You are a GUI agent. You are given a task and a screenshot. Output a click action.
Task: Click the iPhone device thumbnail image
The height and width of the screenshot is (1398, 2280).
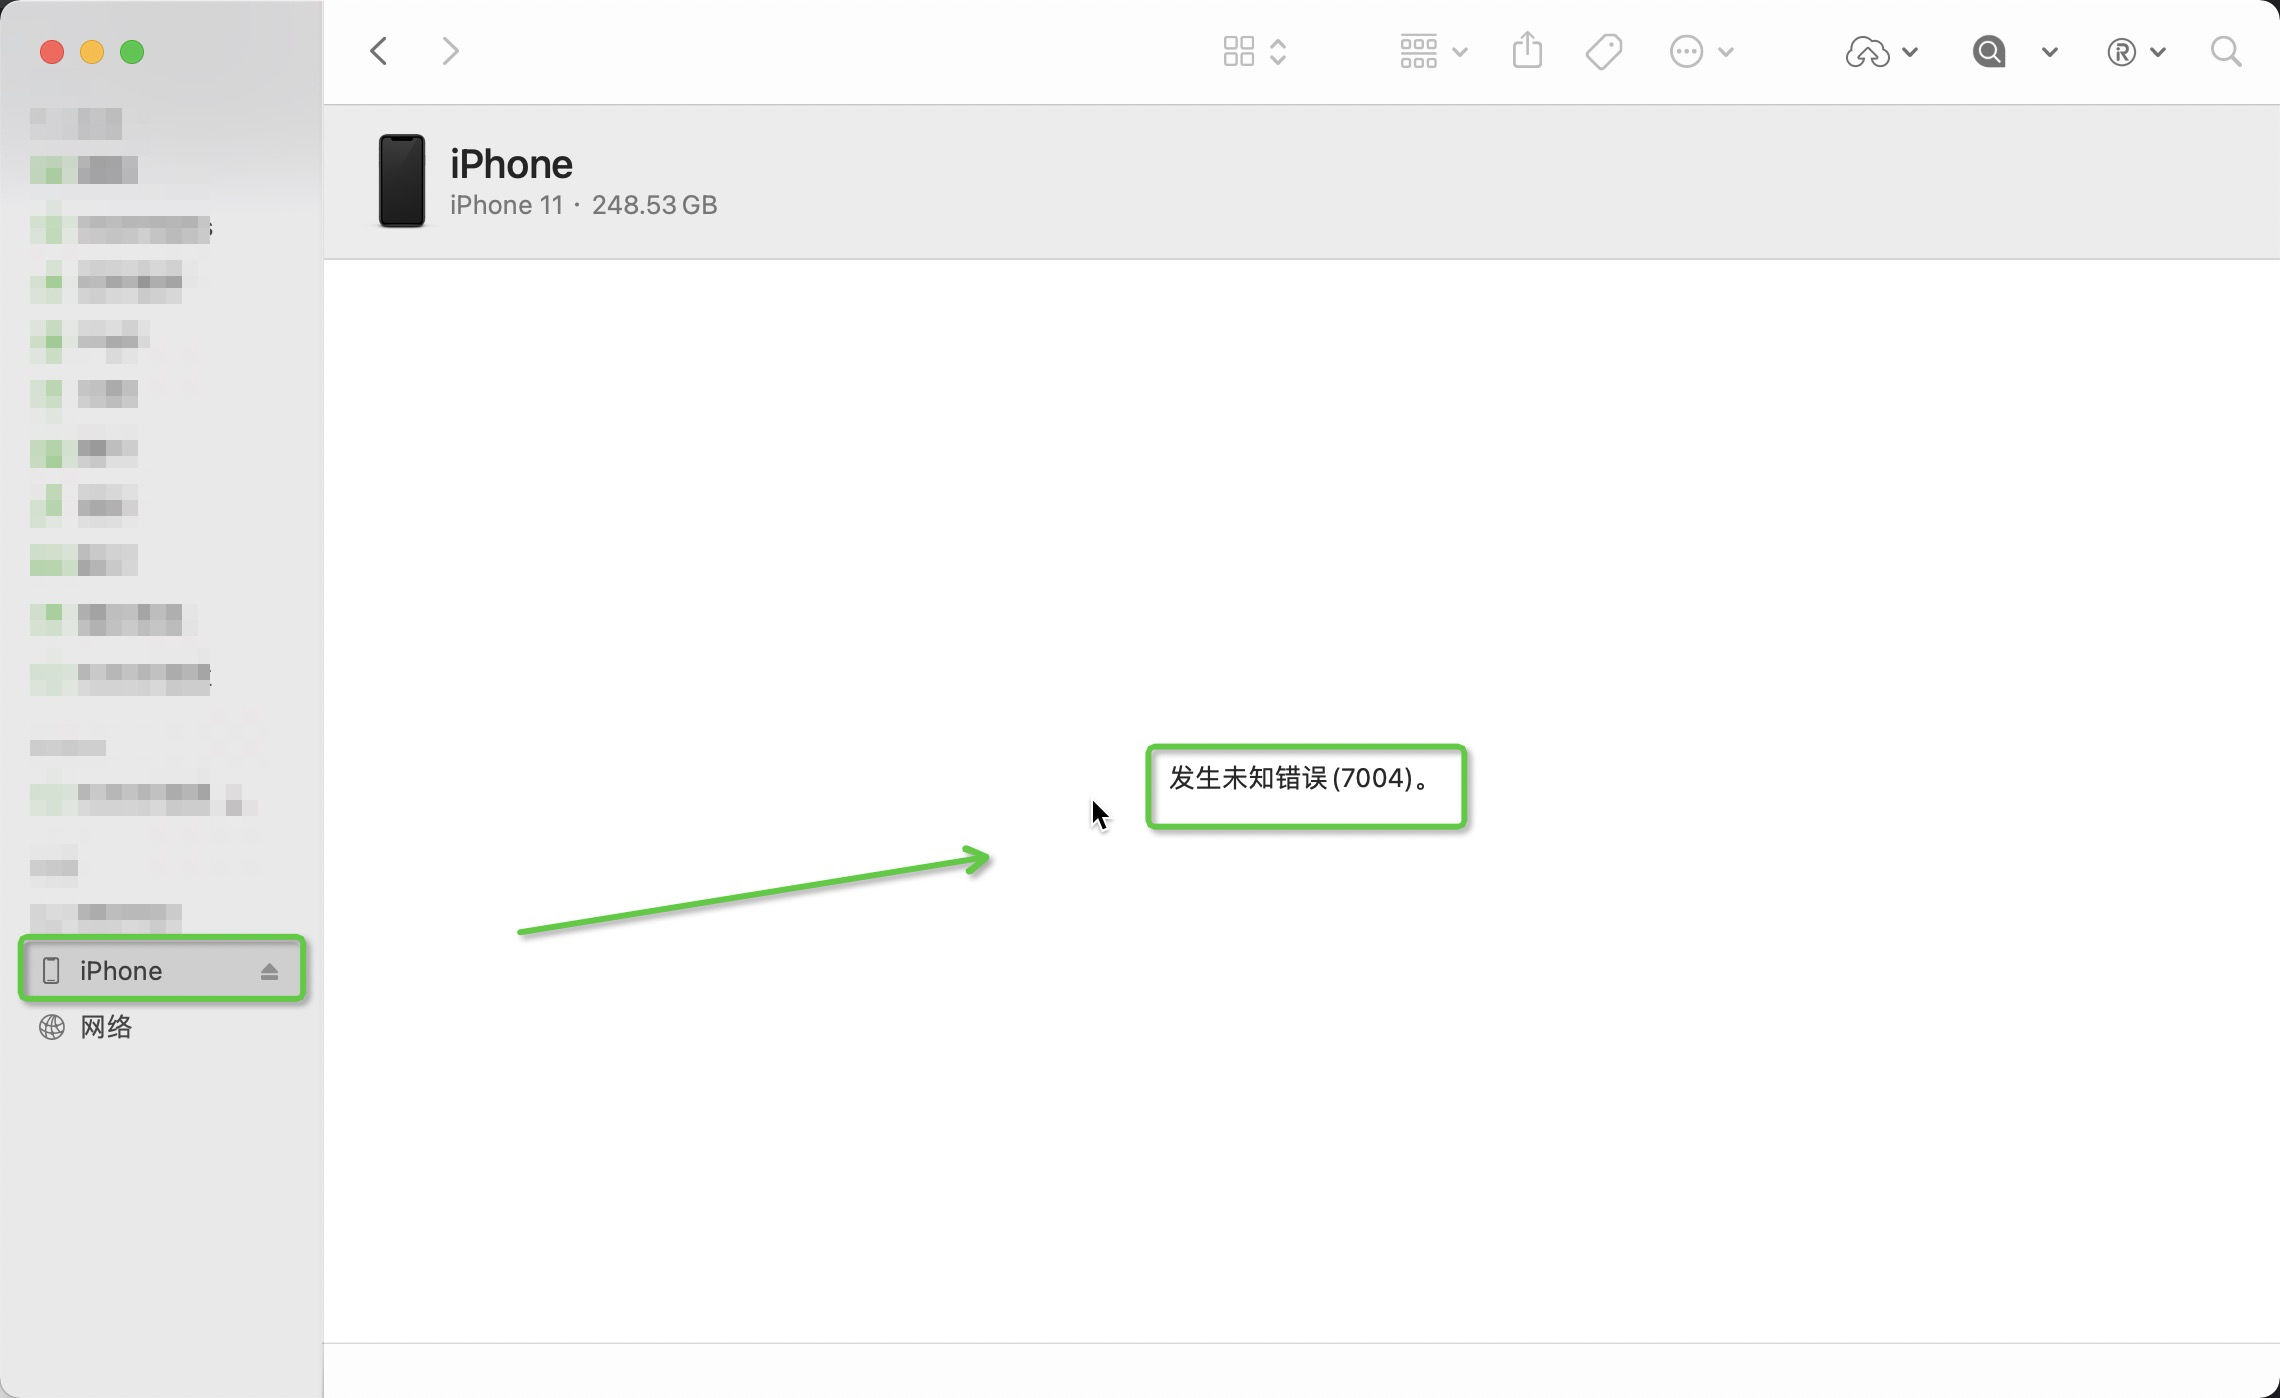(401, 181)
